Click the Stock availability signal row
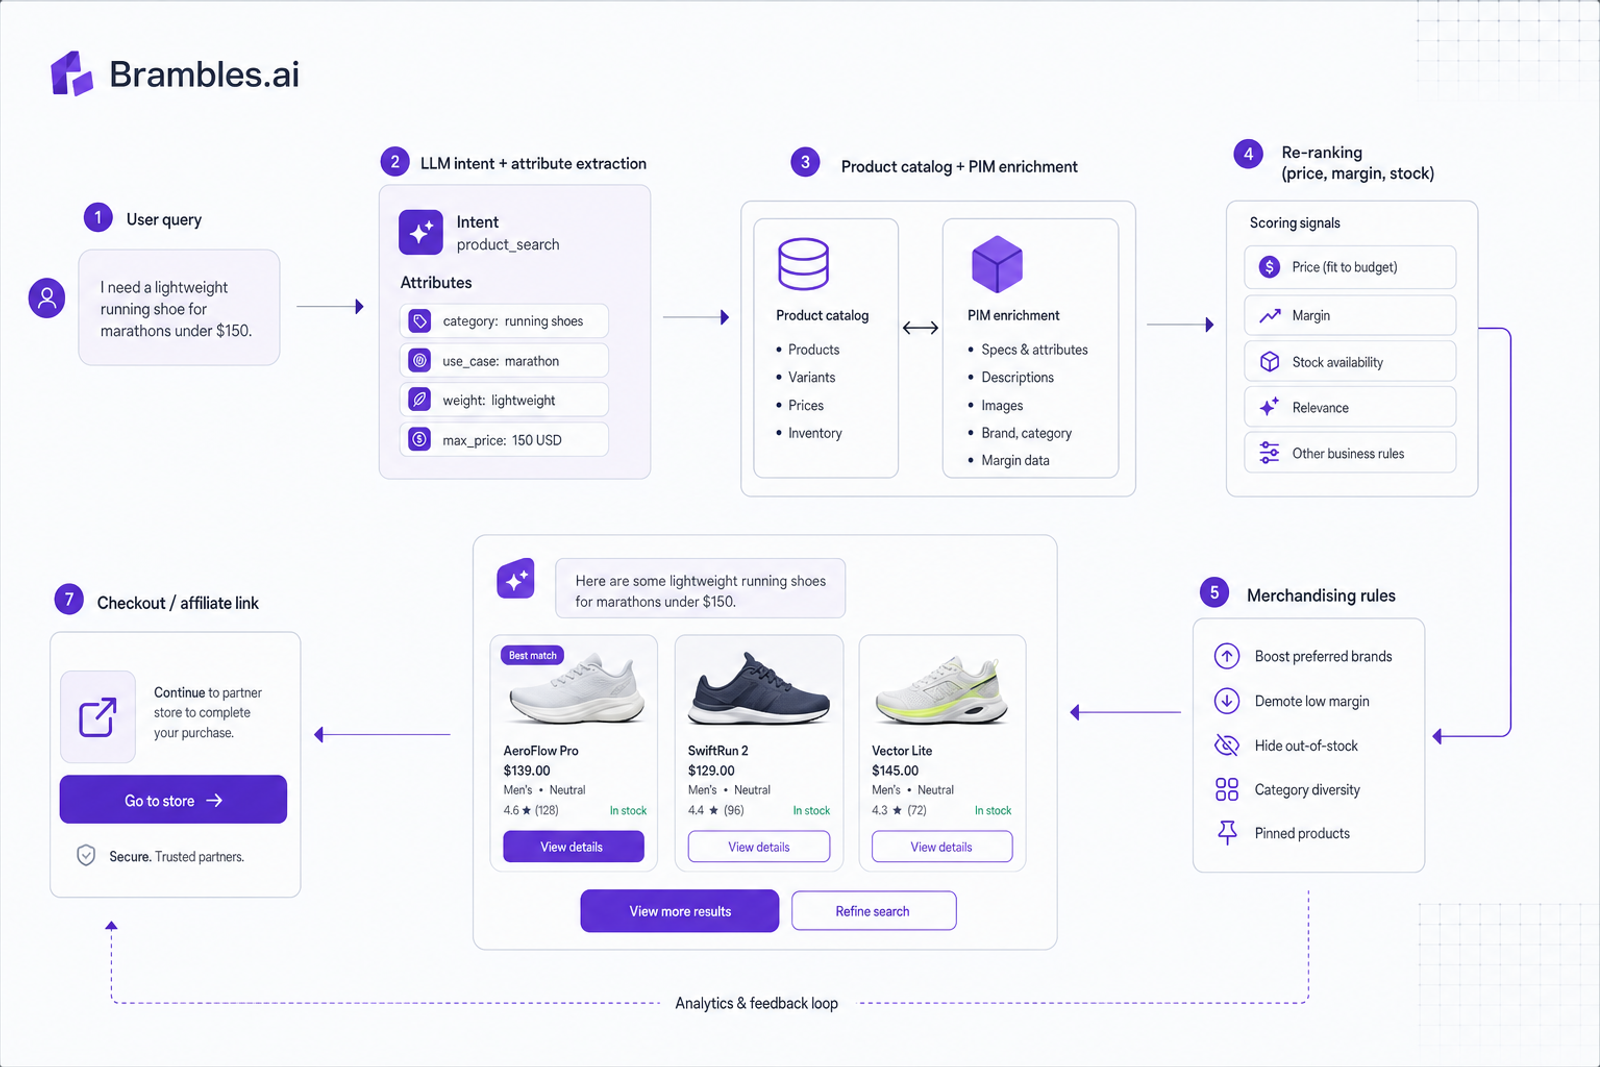This screenshot has height=1067, width=1600. click(1350, 362)
